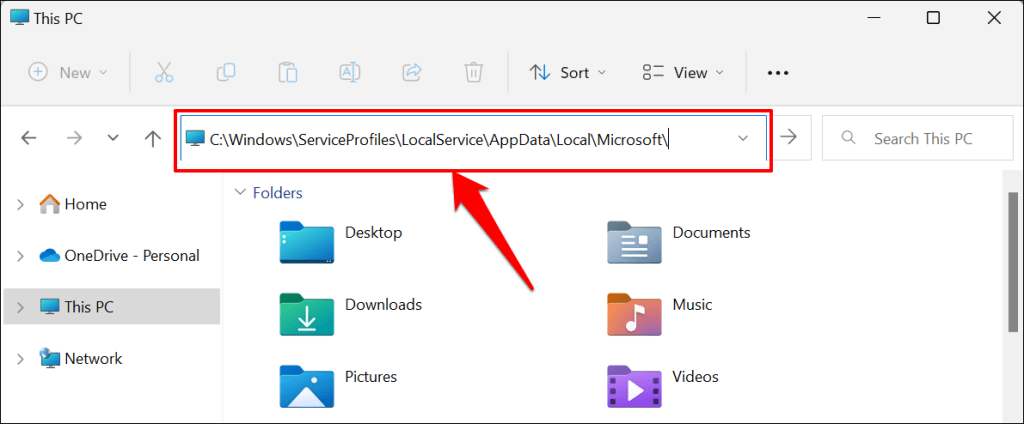Click the Delete trash can icon
This screenshot has width=1024, height=424.
click(x=474, y=72)
